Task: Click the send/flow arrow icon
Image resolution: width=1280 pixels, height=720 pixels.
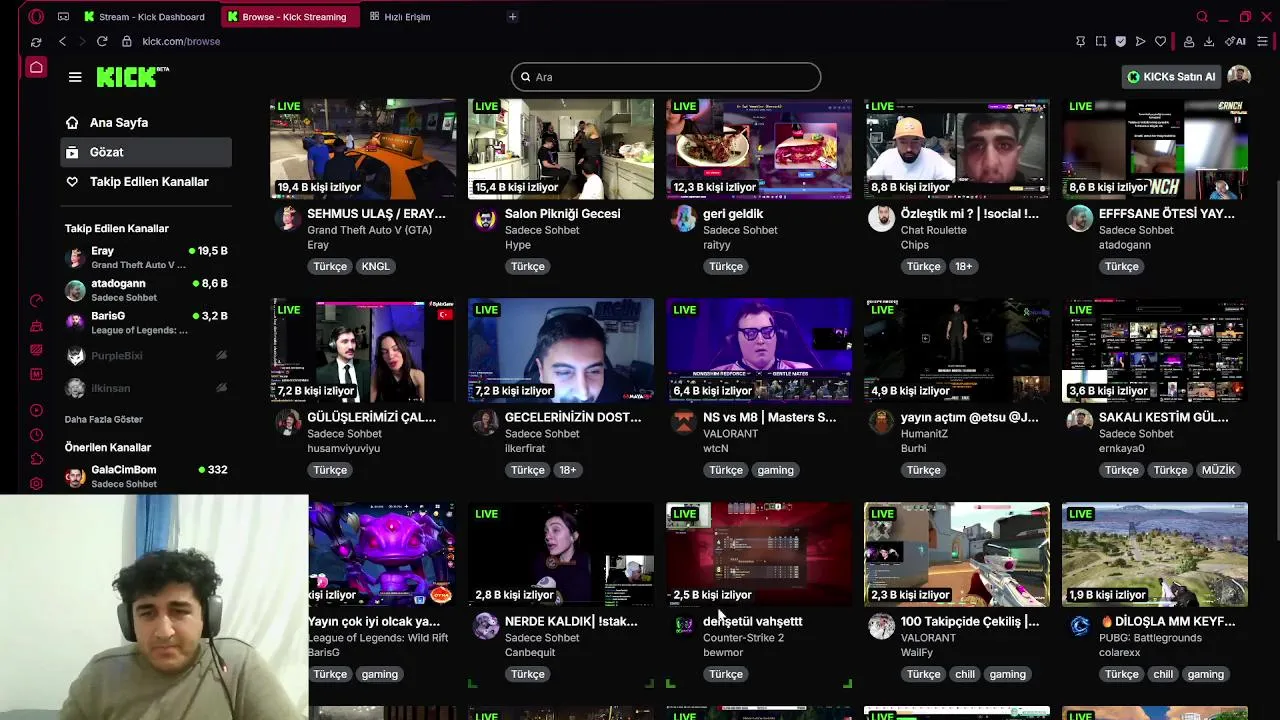Action: coord(1140,41)
